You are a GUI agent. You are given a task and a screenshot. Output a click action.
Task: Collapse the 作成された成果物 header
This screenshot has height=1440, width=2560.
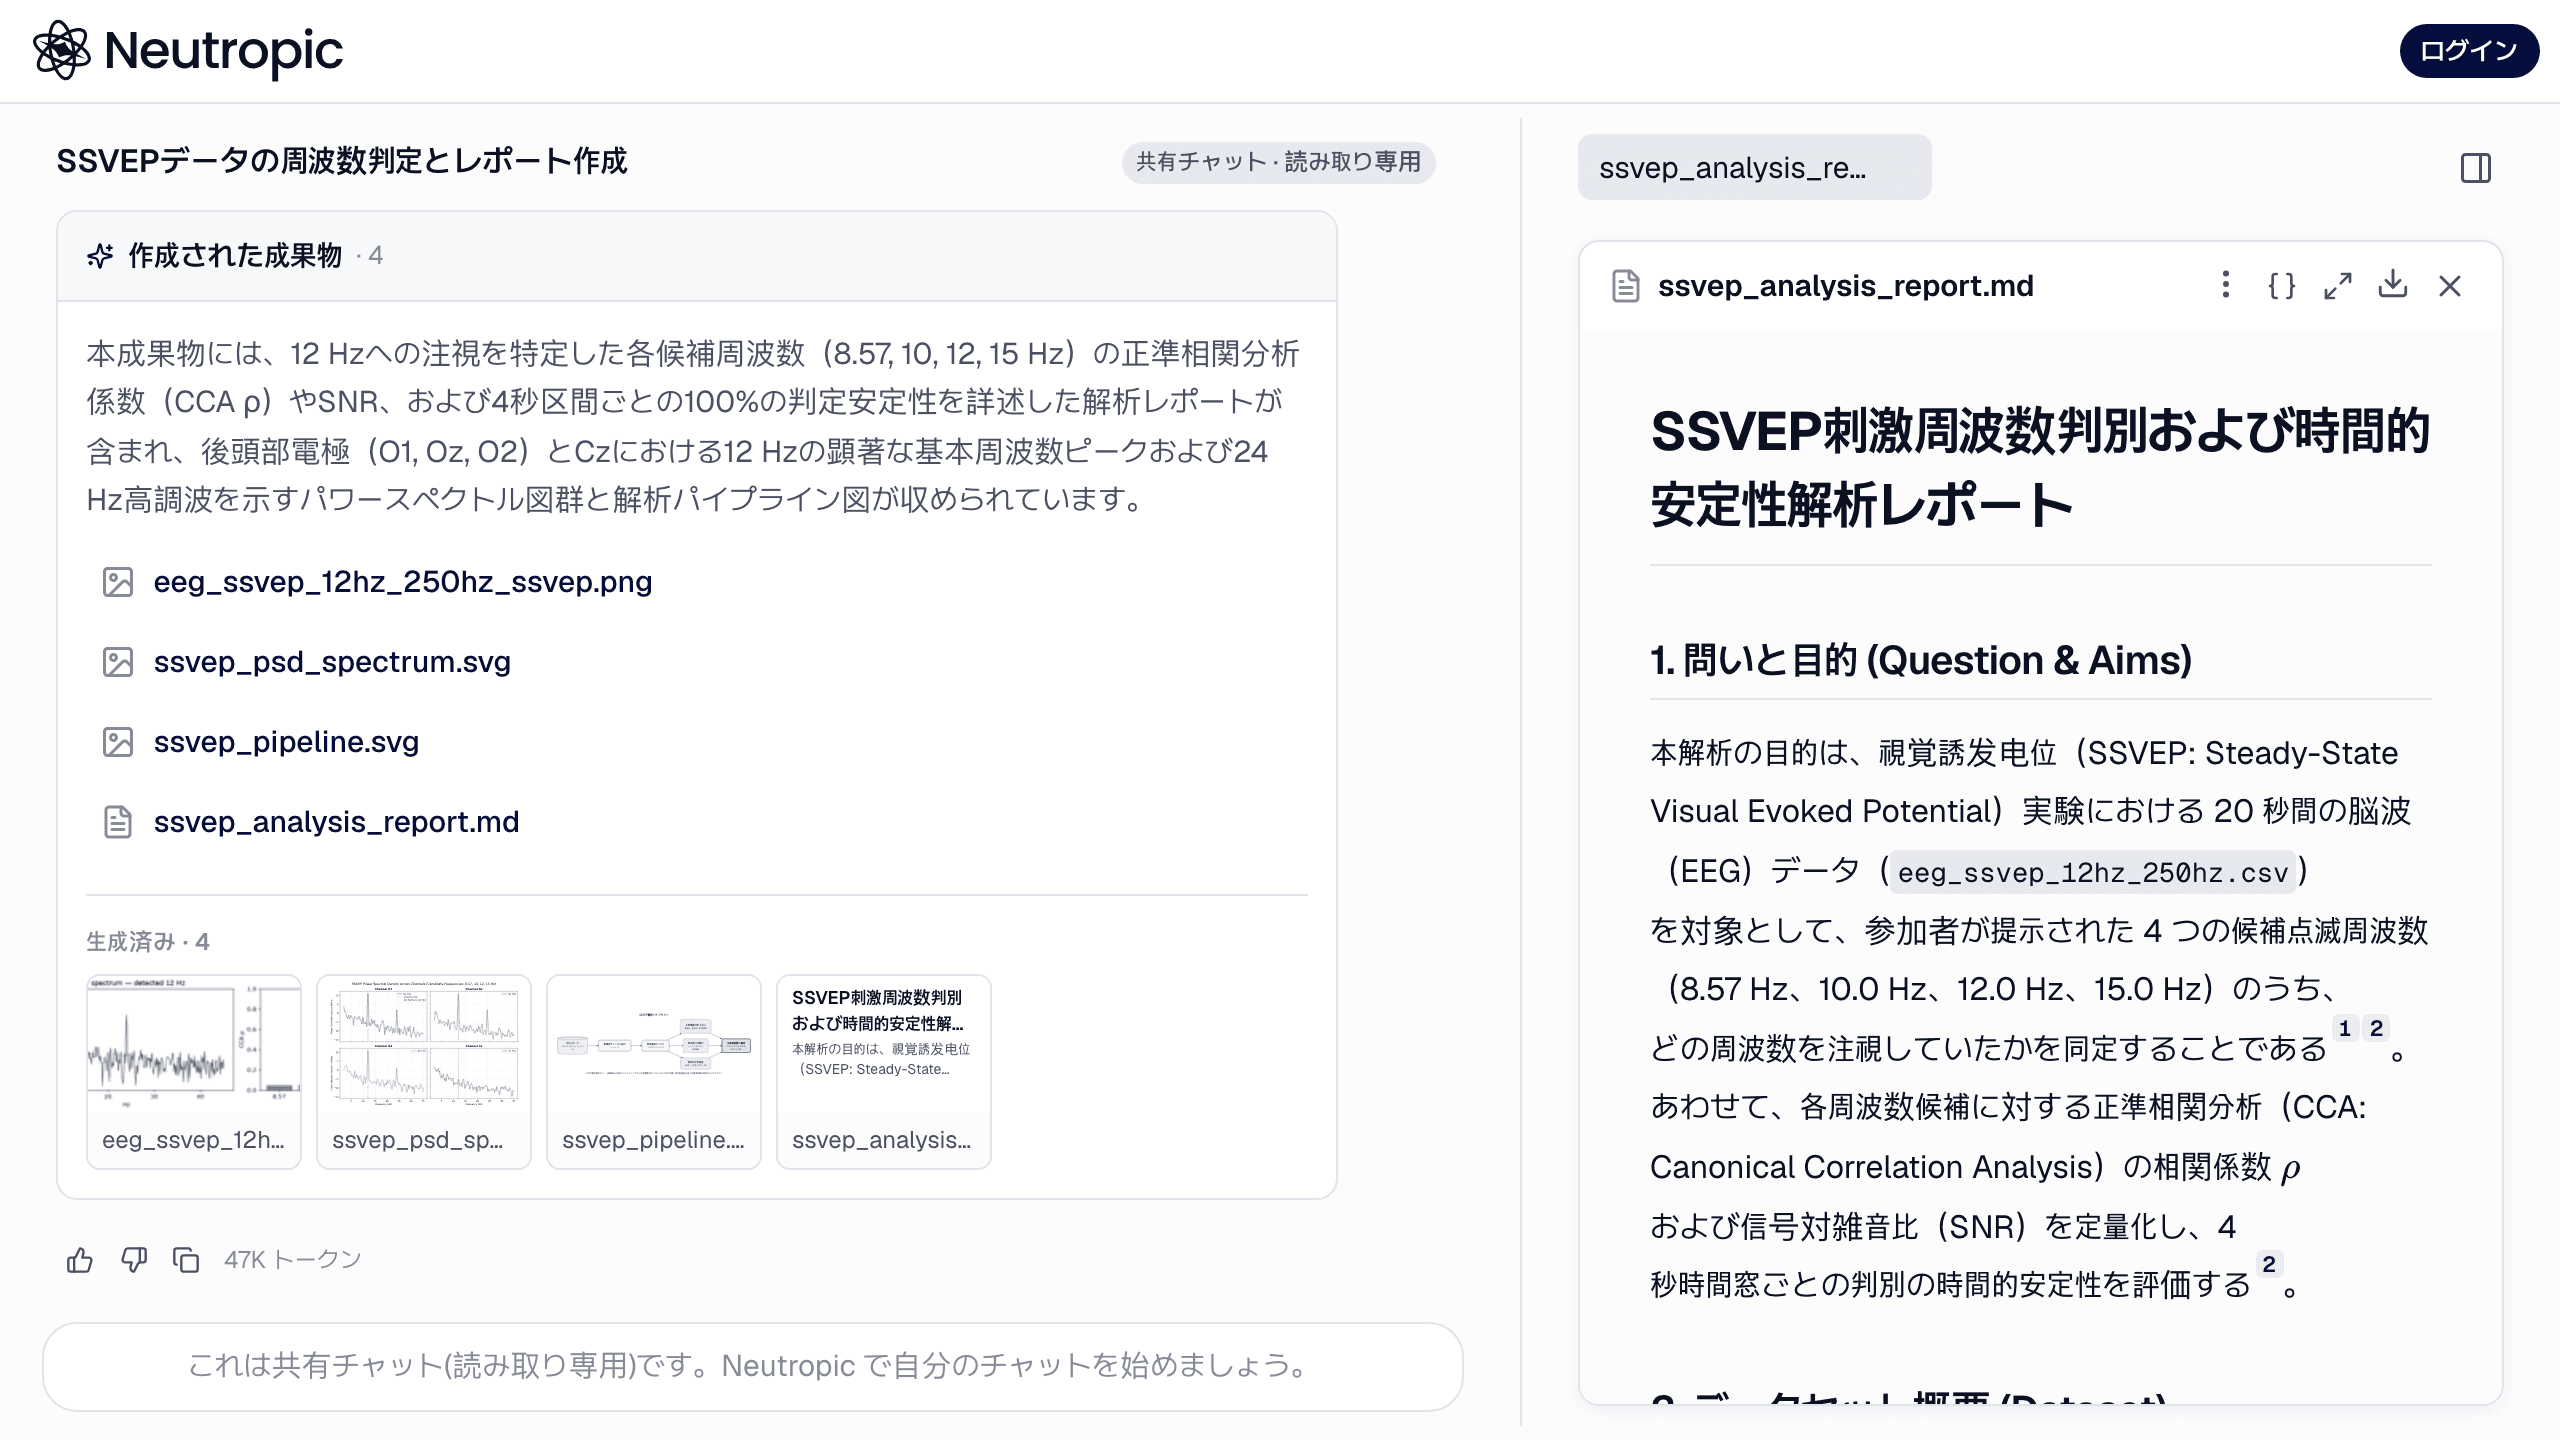[697, 256]
